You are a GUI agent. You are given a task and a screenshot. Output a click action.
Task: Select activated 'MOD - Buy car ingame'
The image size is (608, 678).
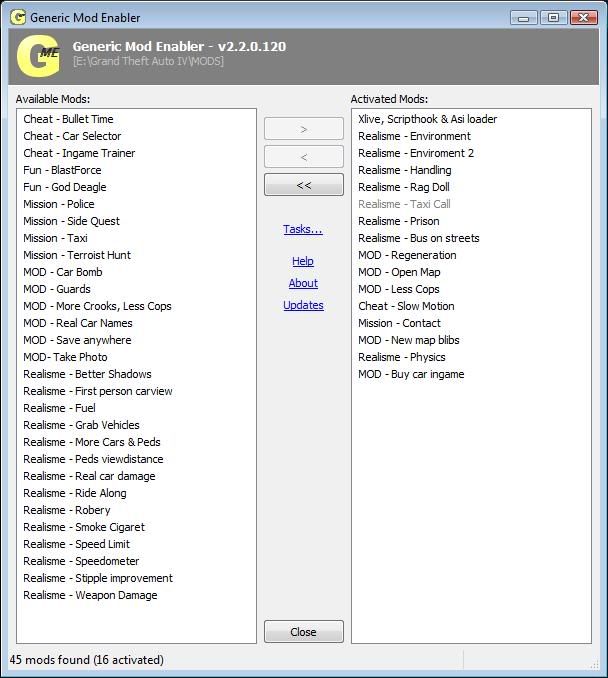pyautogui.click(x=411, y=374)
